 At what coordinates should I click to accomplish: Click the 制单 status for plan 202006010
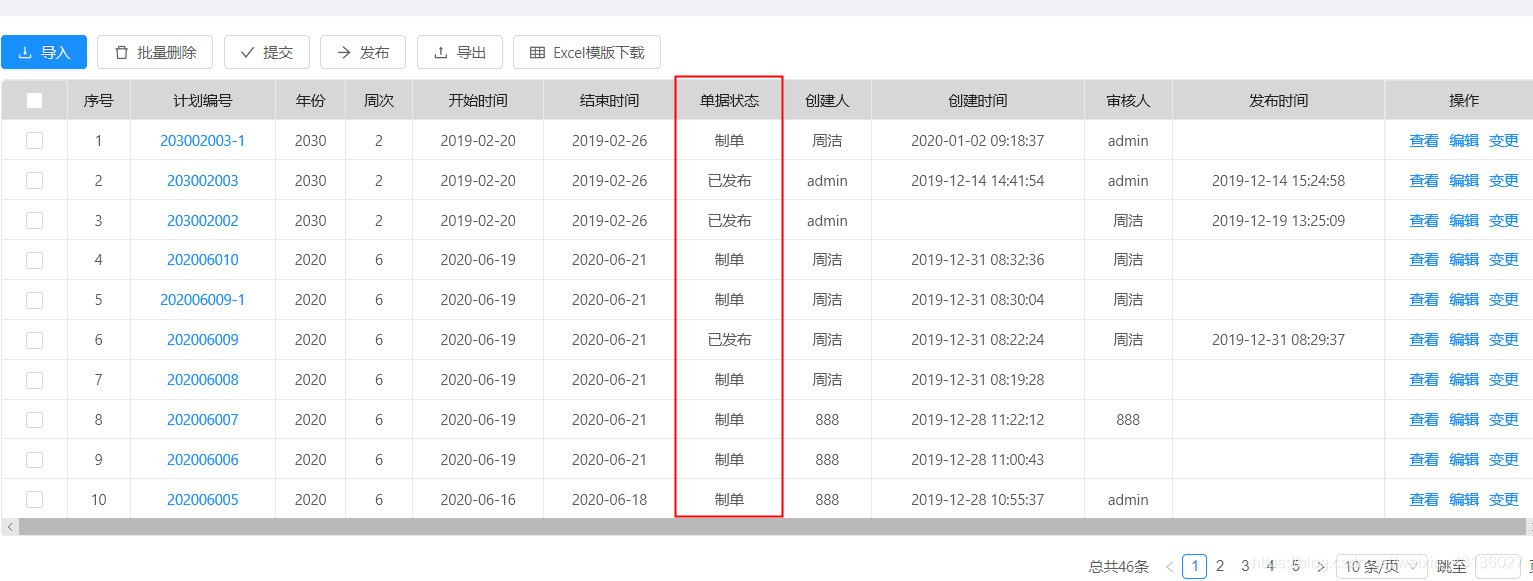point(729,260)
